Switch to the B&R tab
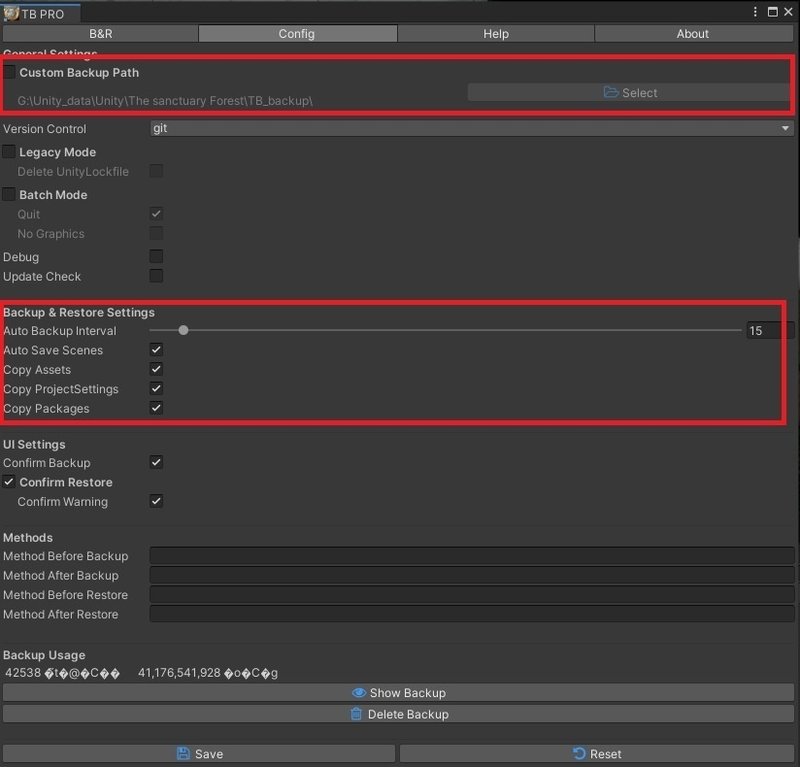The width and height of the screenshot is (800, 767). 101,34
